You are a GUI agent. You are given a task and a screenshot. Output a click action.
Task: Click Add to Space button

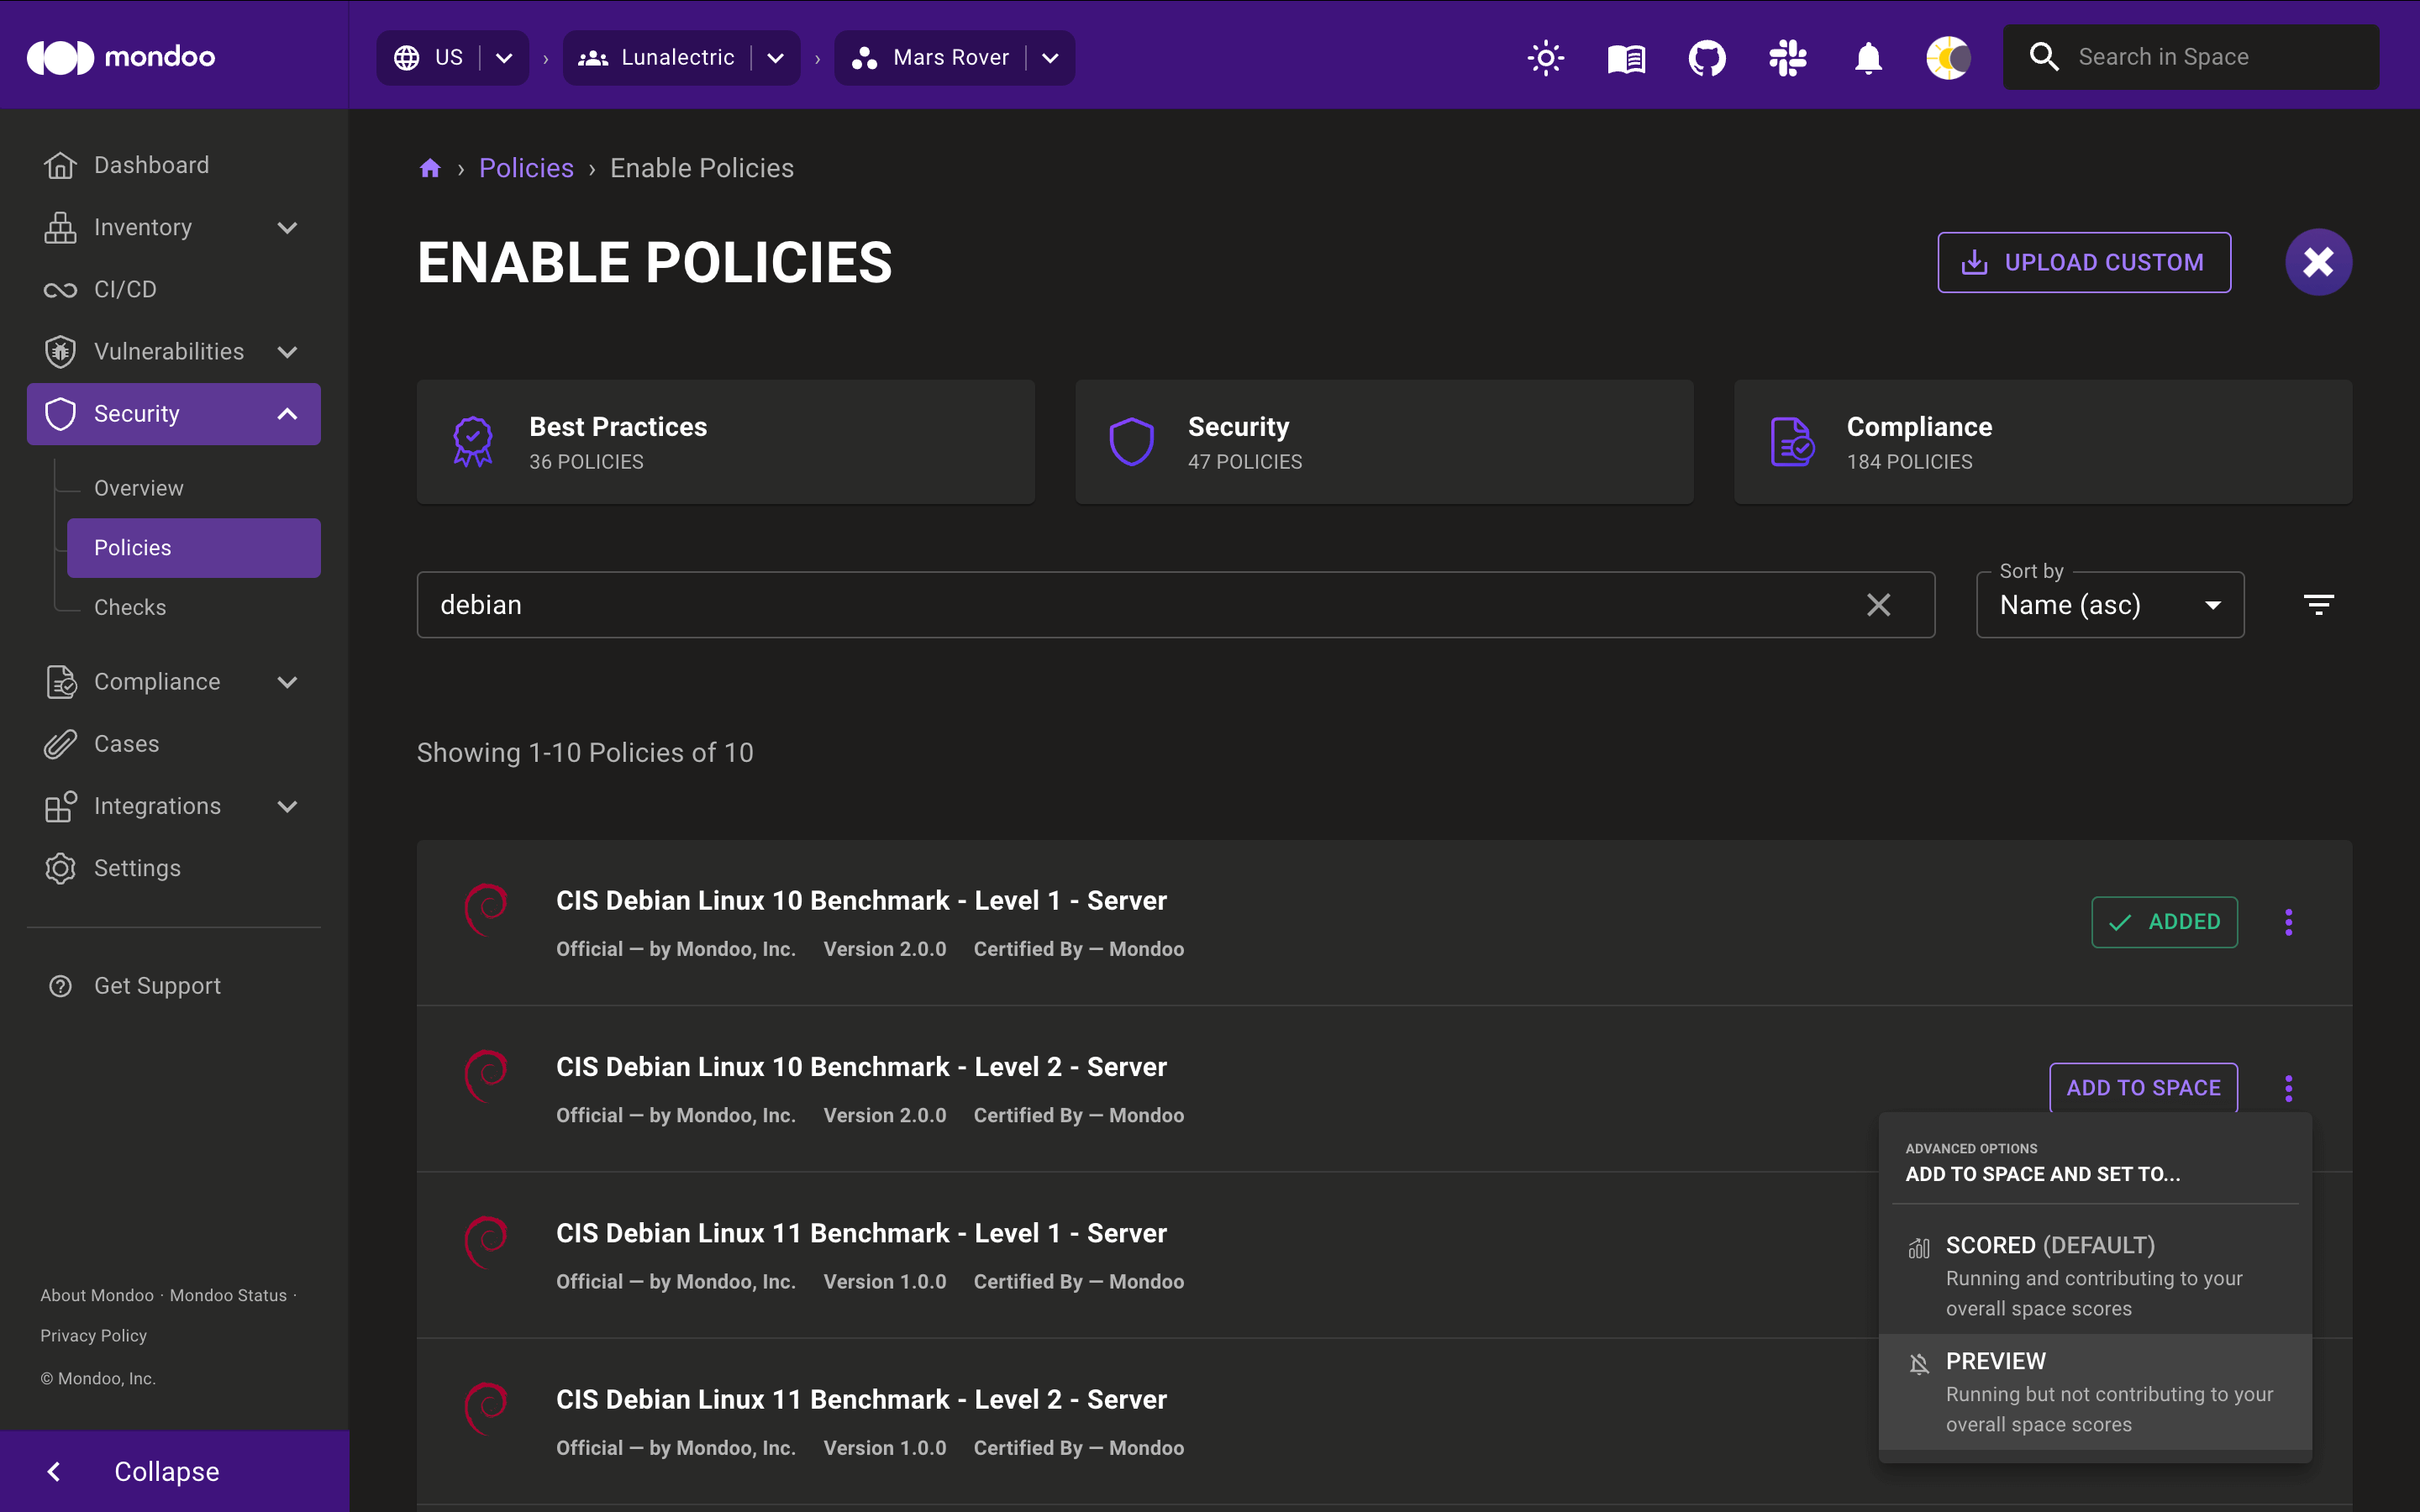tap(2143, 1088)
